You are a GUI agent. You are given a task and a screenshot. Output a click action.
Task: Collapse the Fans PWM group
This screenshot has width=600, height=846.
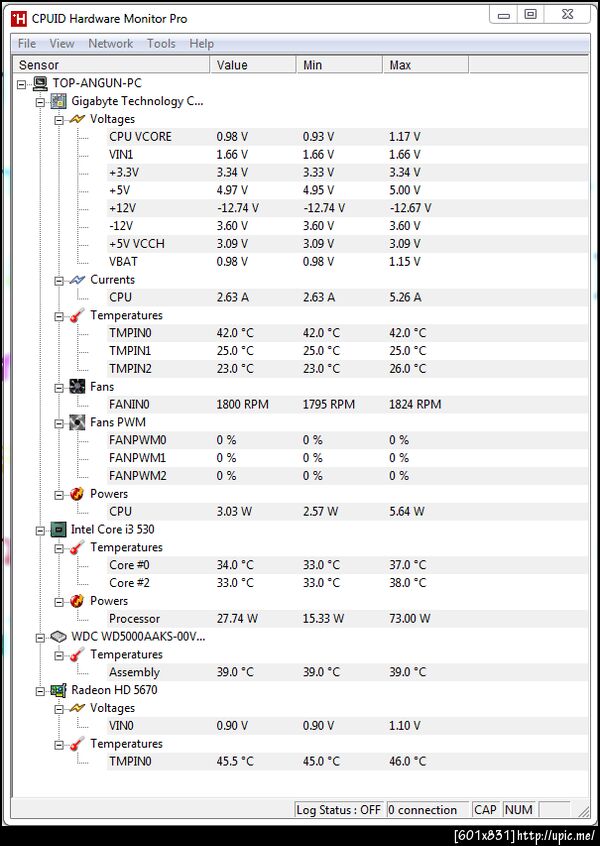click(x=59, y=424)
